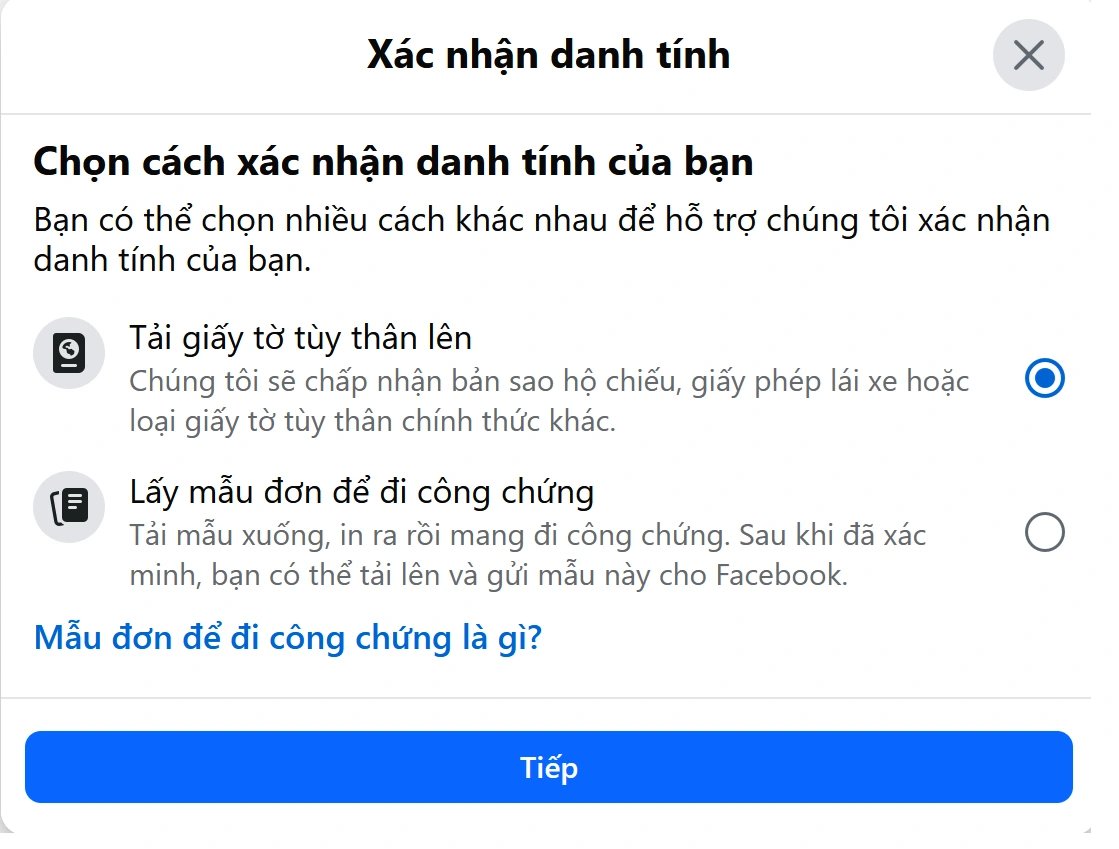
Task: Click description text starting 'Tải mẫu xuống'
Action: [528, 535]
